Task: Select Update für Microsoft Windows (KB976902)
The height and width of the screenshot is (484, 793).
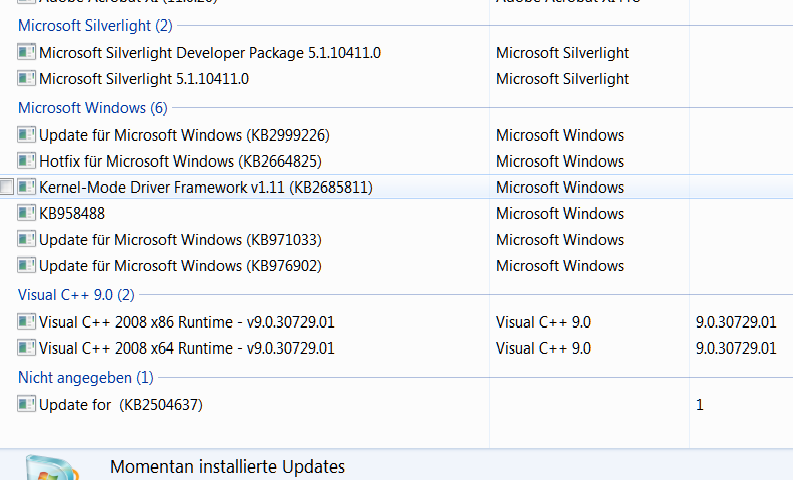Action: click(x=180, y=266)
